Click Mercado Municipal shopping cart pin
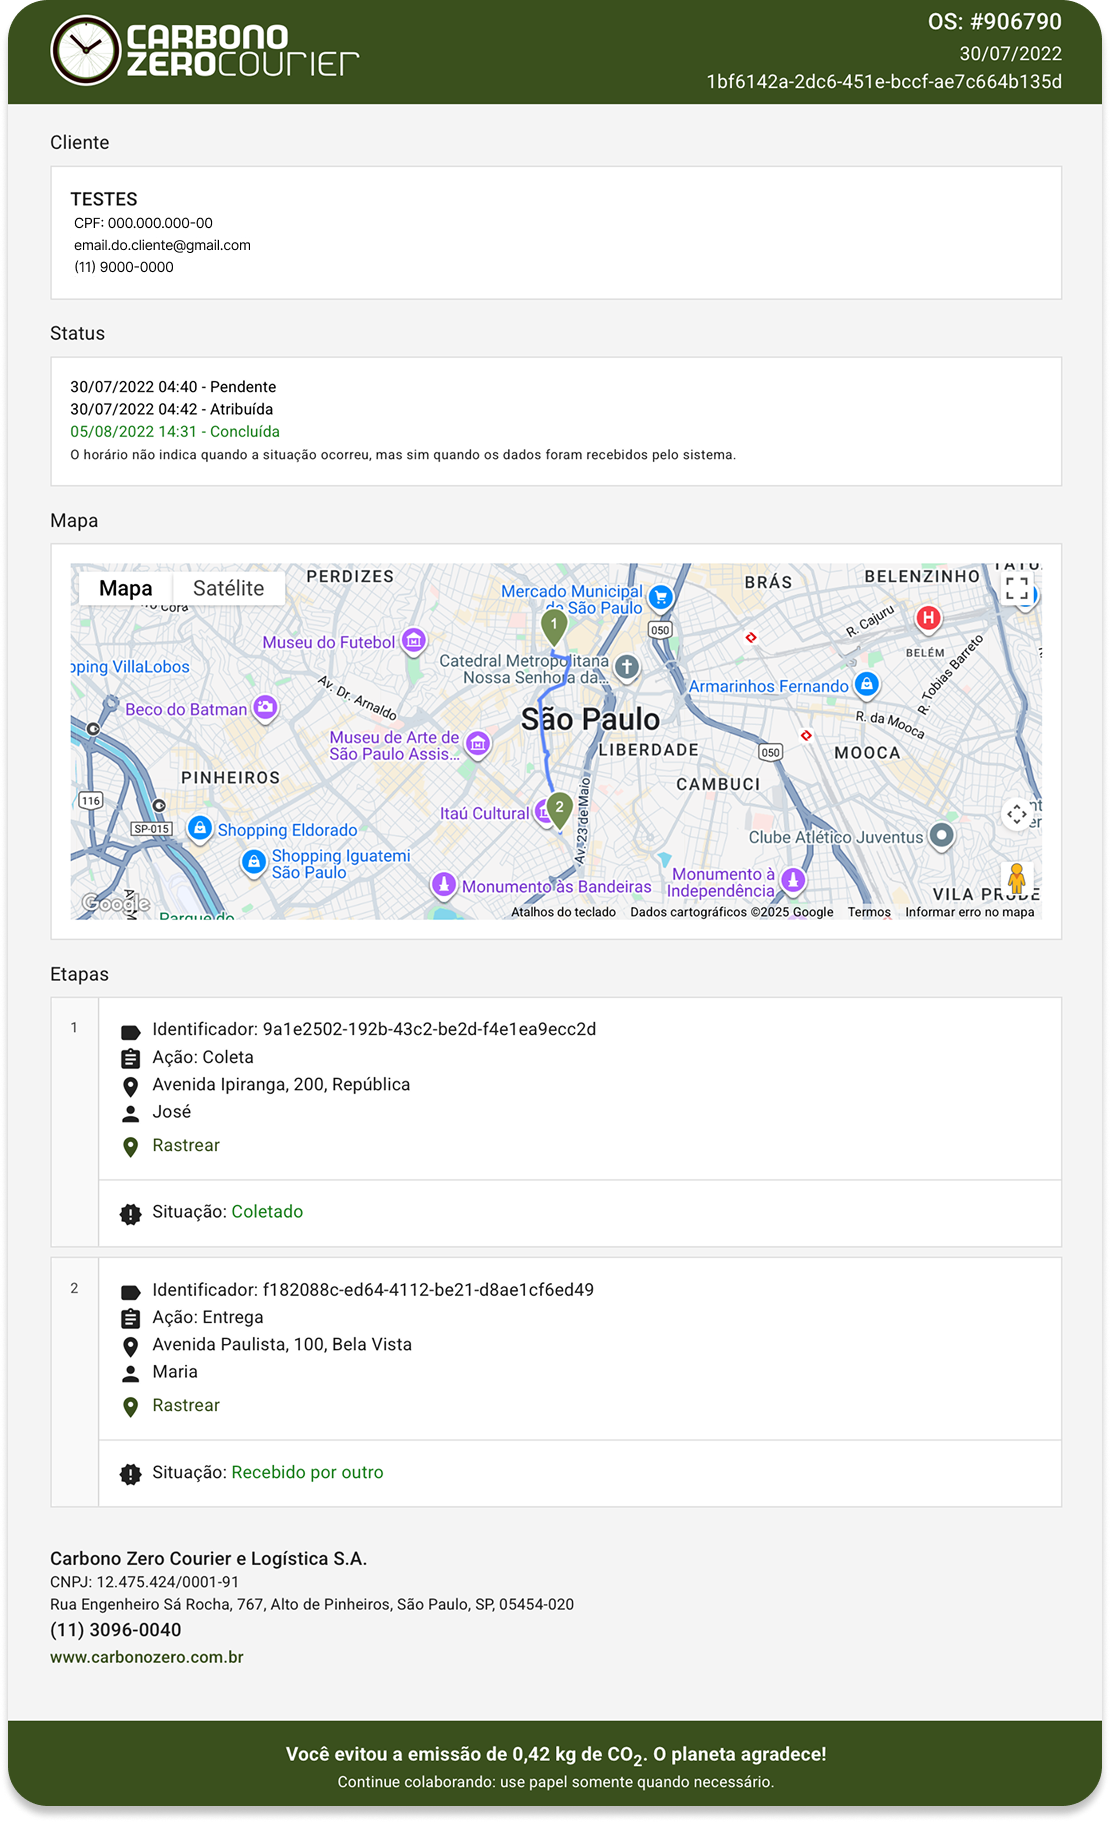The image size is (1110, 1822). point(660,597)
